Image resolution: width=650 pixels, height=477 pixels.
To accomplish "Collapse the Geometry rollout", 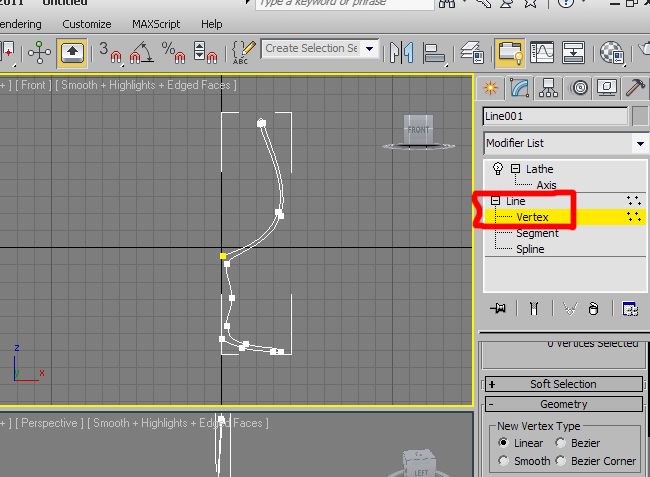I will [x=563, y=404].
